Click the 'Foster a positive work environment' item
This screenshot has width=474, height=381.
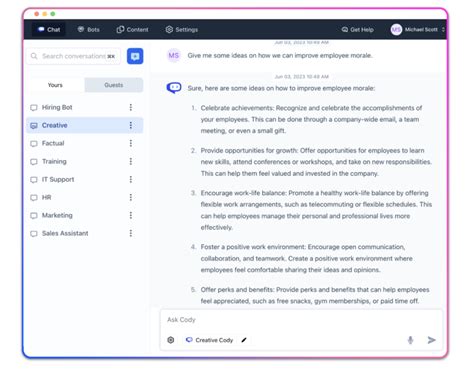[x=306, y=258]
